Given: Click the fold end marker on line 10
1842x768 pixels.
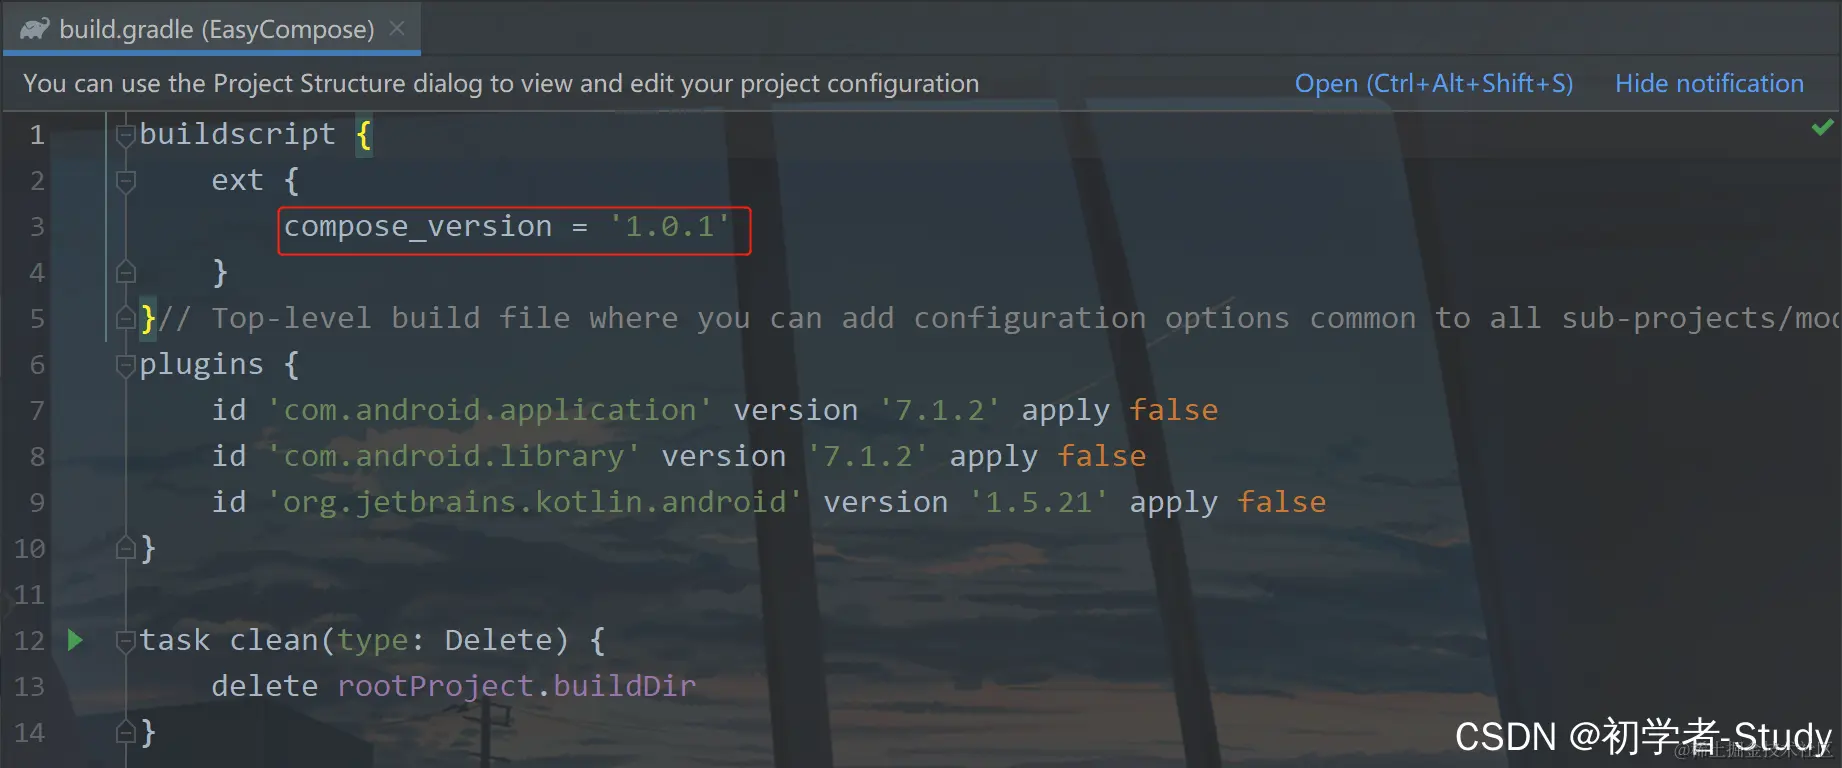Looking at the screenshot, I should coord(125,548).
